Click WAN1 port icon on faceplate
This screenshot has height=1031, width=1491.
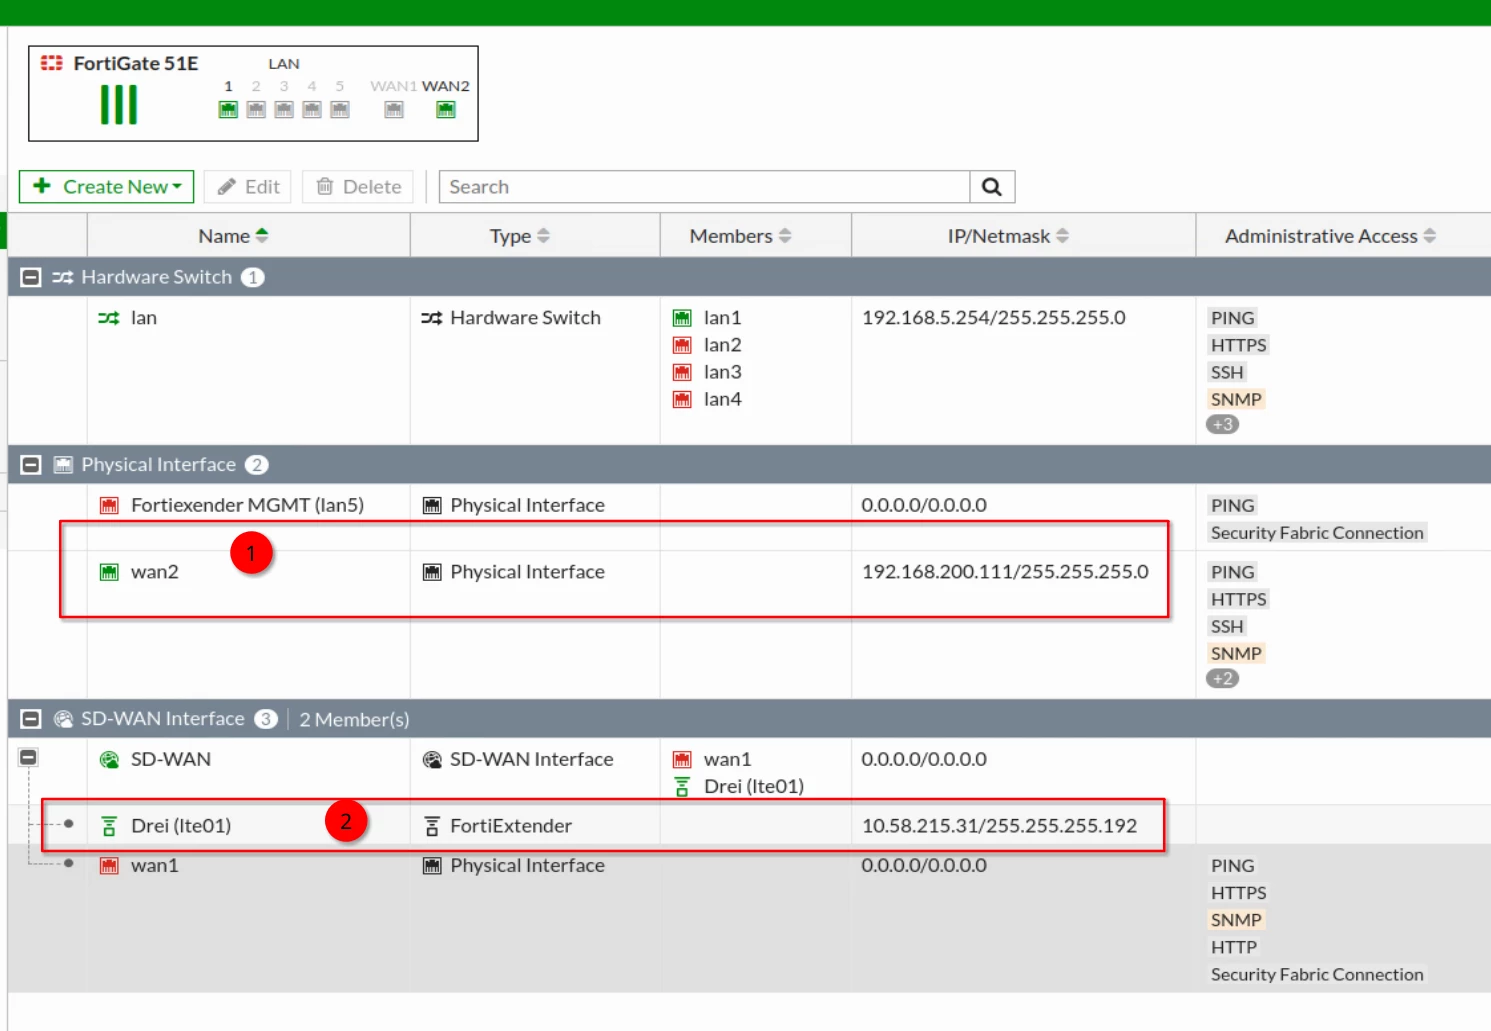394,110
